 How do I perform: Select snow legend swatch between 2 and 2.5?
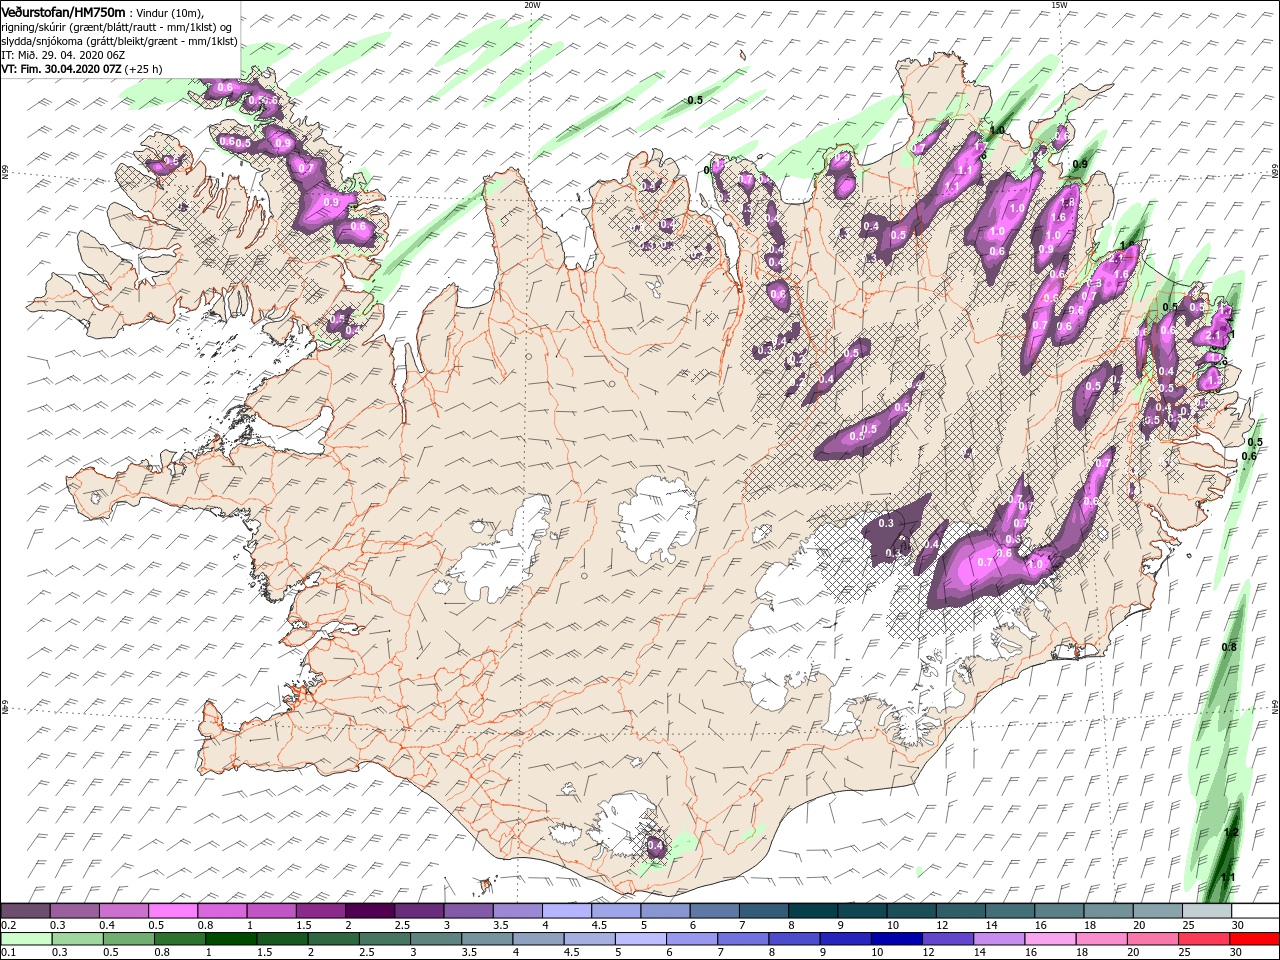tap(370, 911)
